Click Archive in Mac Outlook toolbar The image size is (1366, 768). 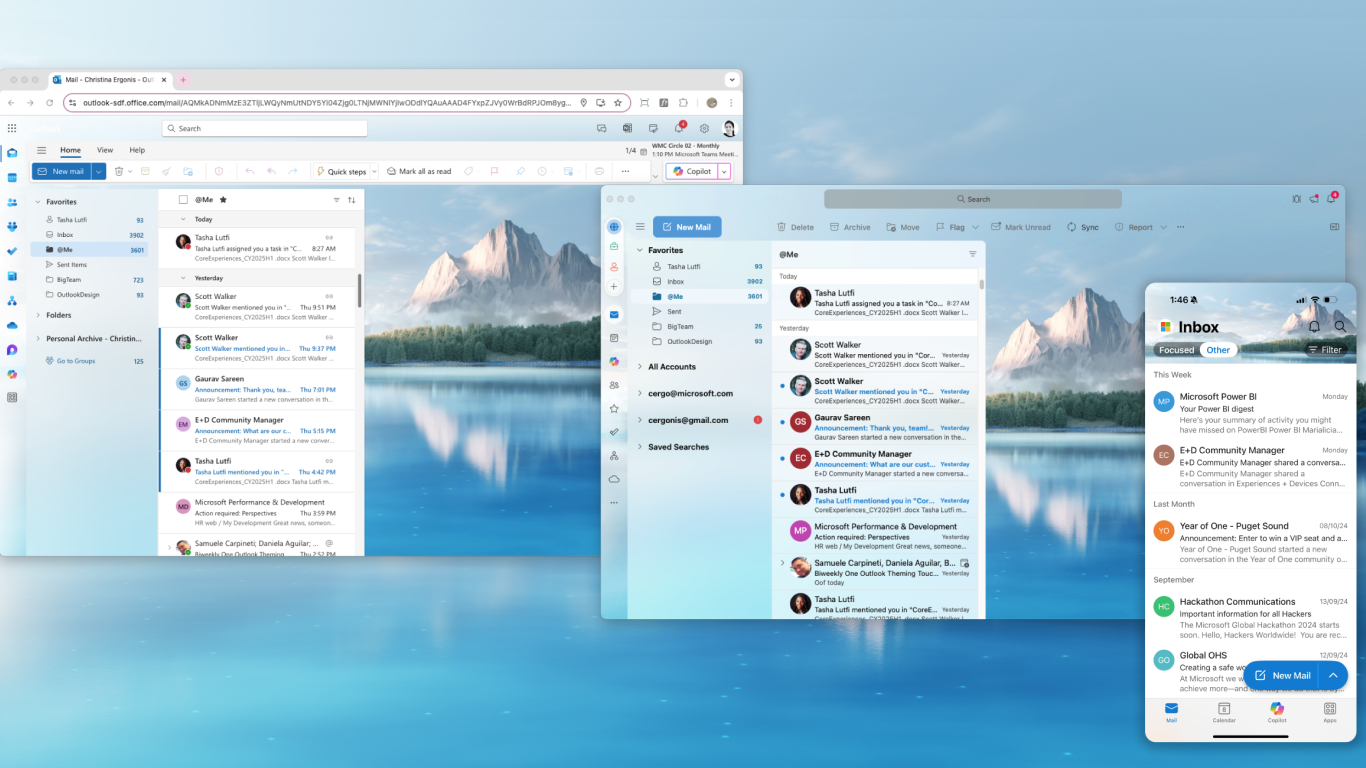point(850,227)
